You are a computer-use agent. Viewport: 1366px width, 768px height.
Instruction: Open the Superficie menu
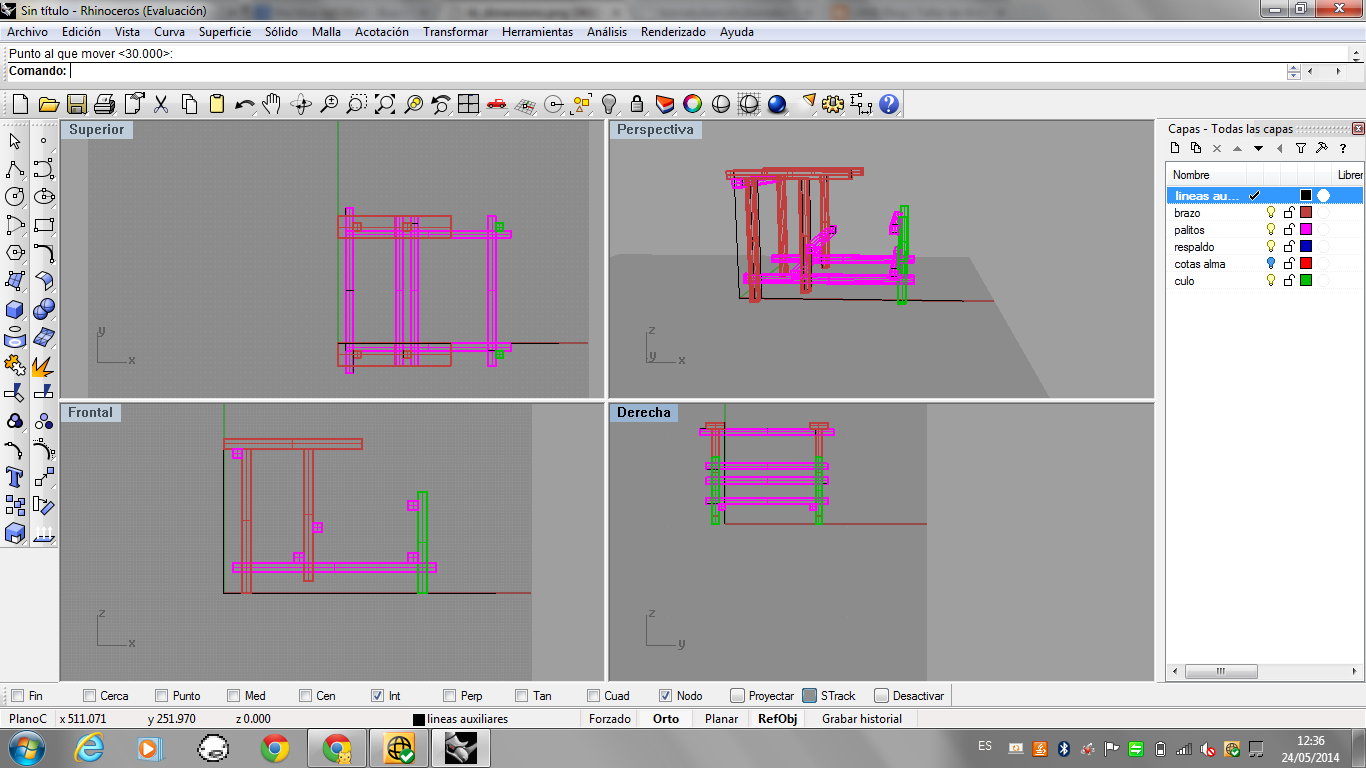coord(225,32)
